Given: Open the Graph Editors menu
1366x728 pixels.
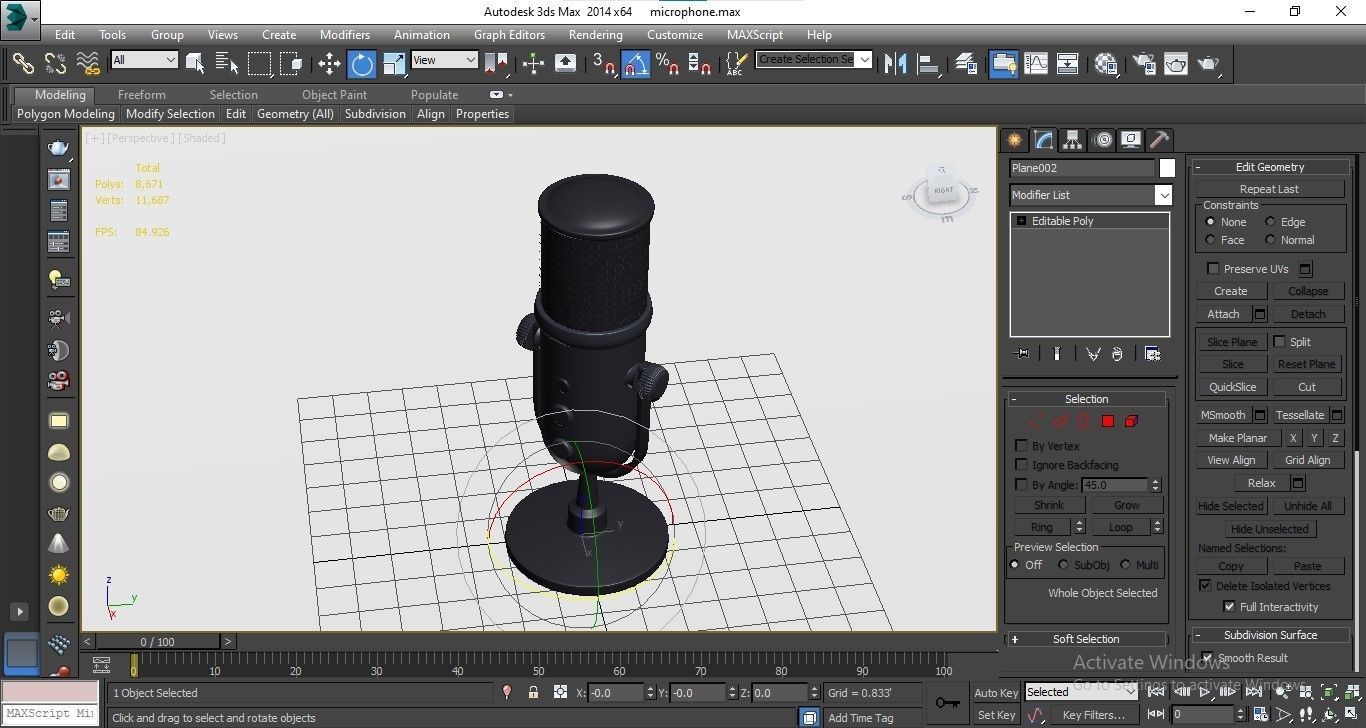Looking at the screenshot, I should (509, 35).
